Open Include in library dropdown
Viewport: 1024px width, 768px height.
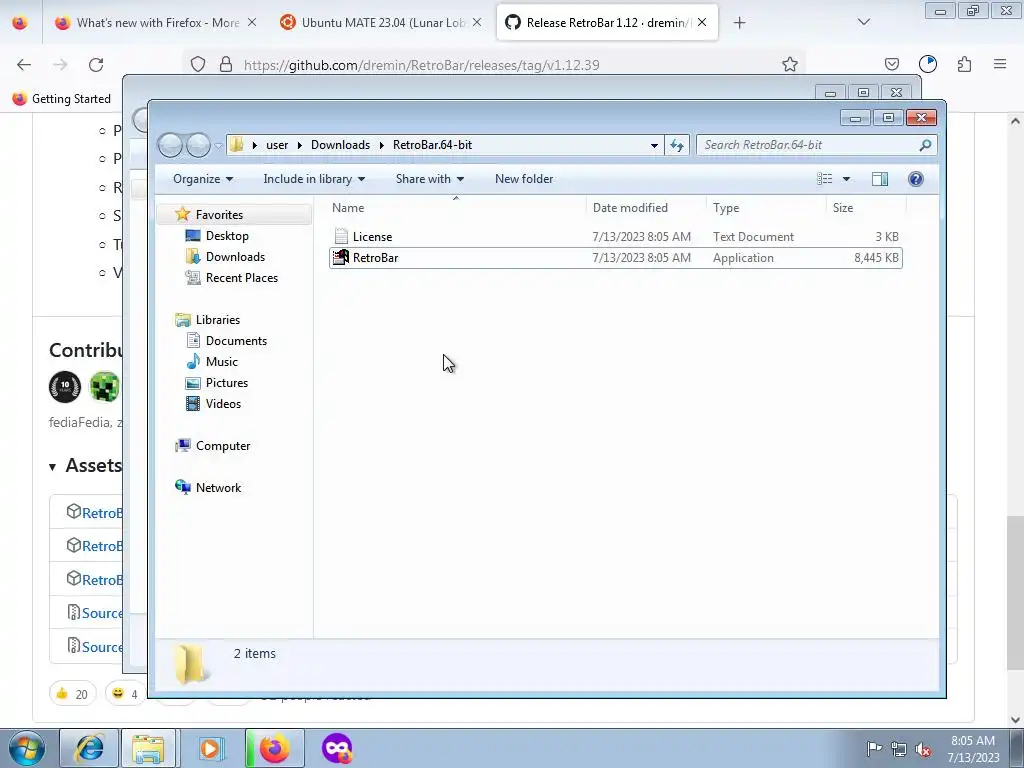[314, 179]
